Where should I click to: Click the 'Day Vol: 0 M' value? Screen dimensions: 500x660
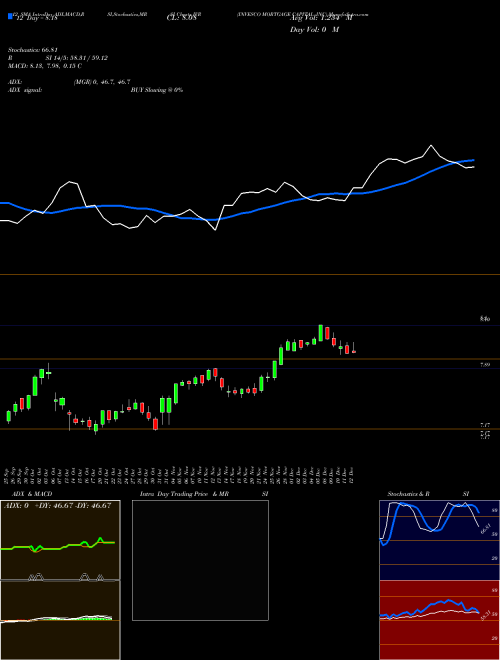pyautogui.click(x=314, y=30)
